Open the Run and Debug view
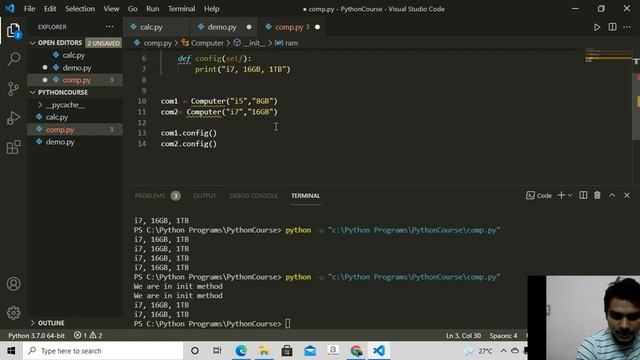 (x=13, y=118)
